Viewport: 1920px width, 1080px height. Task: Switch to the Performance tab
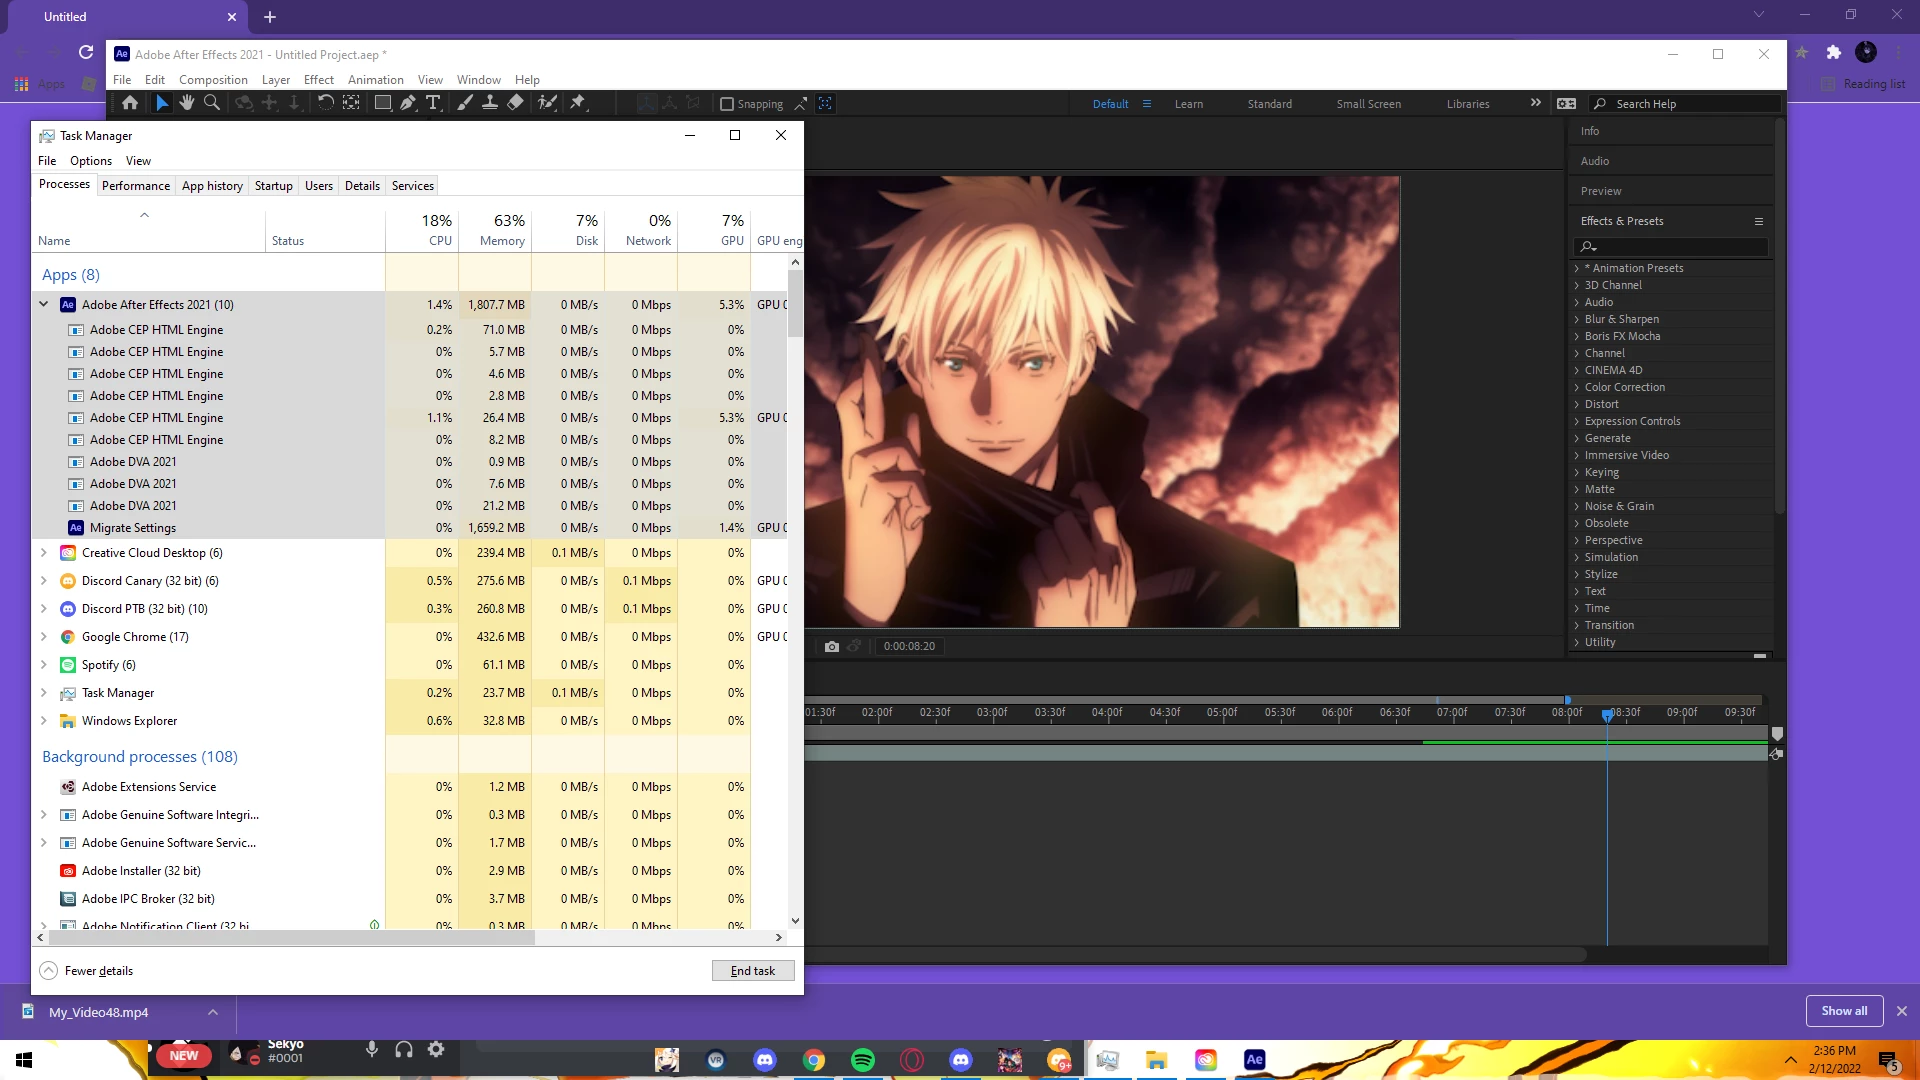(136, 186)
